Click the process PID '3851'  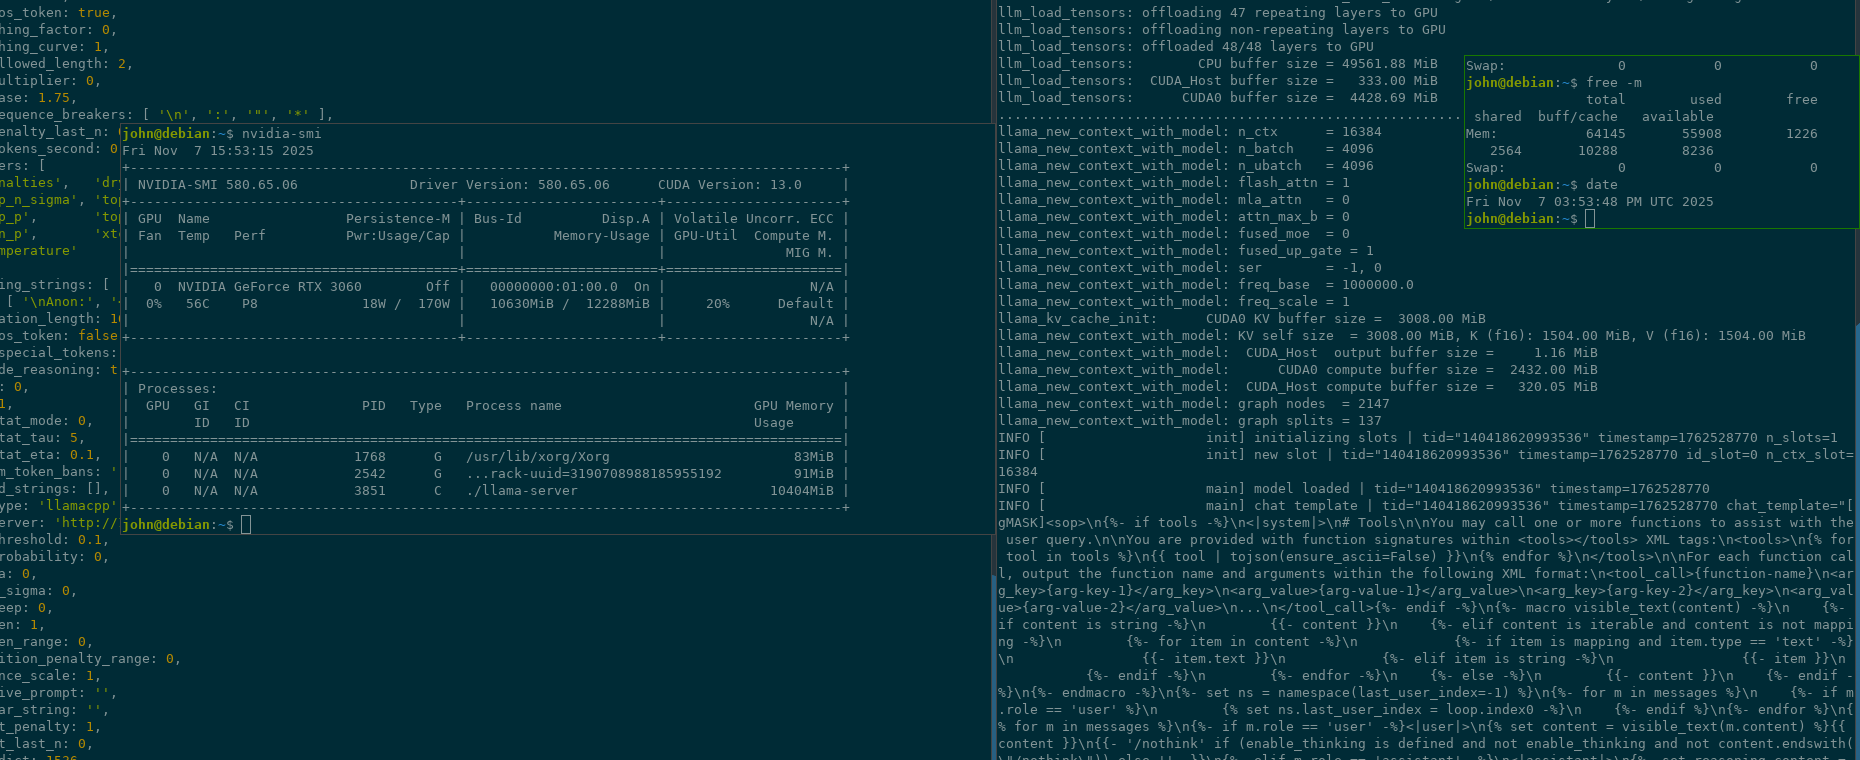point(370,491)
